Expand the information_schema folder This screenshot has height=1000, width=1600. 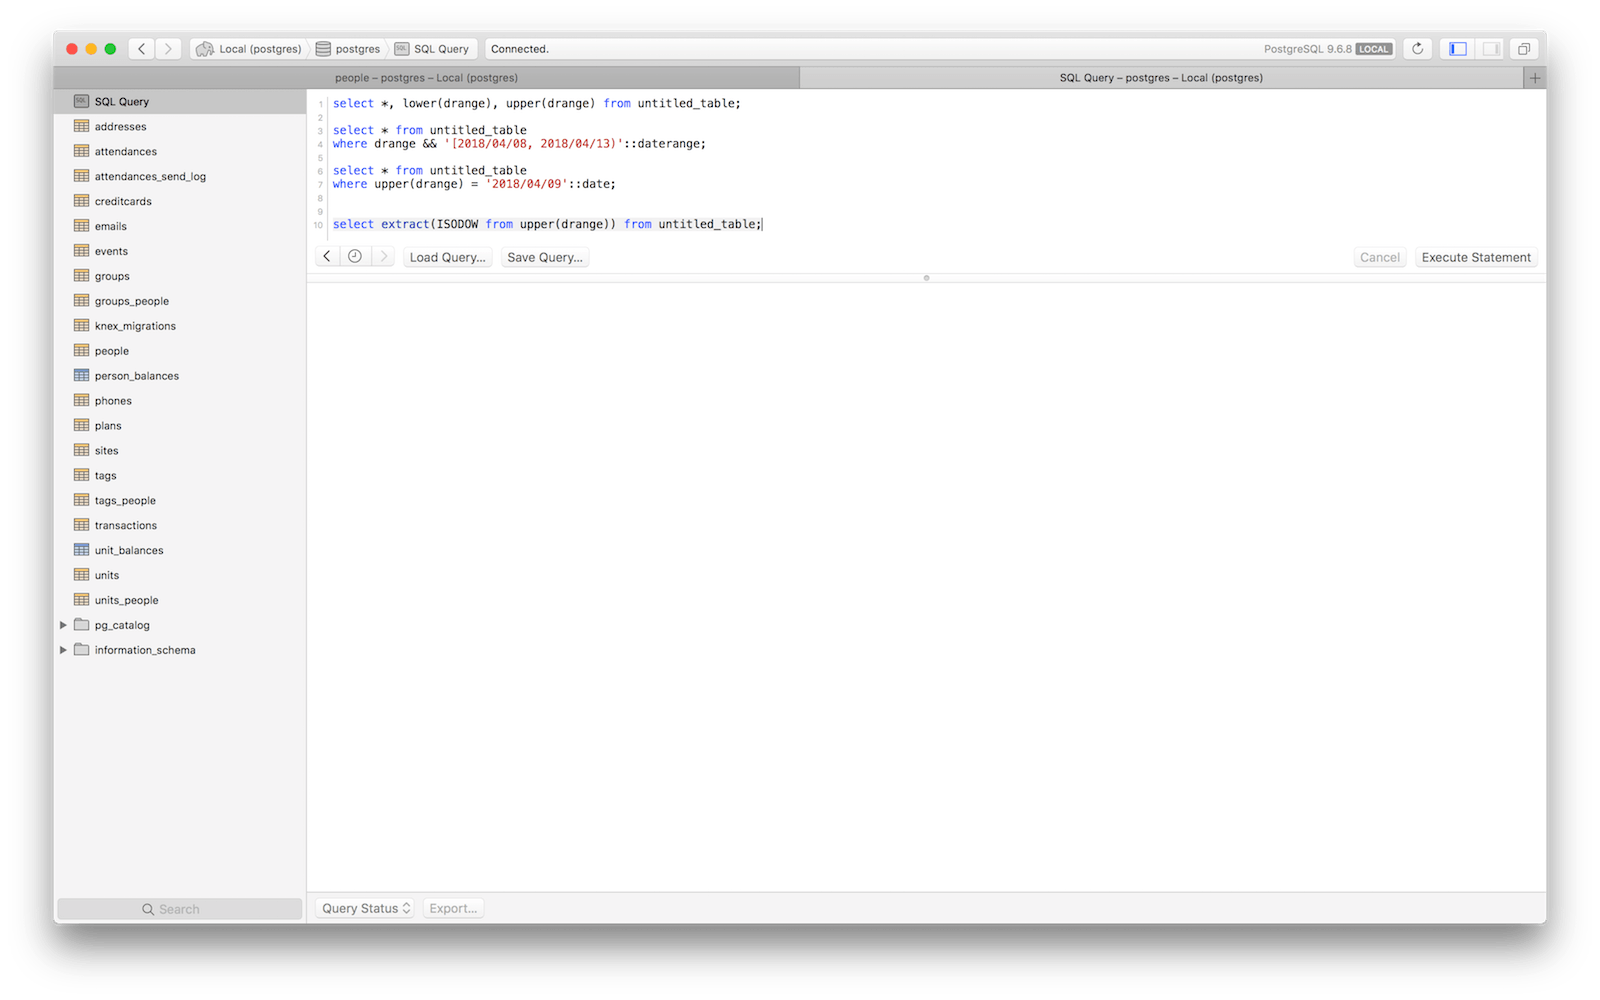click(x=63, y=650)
